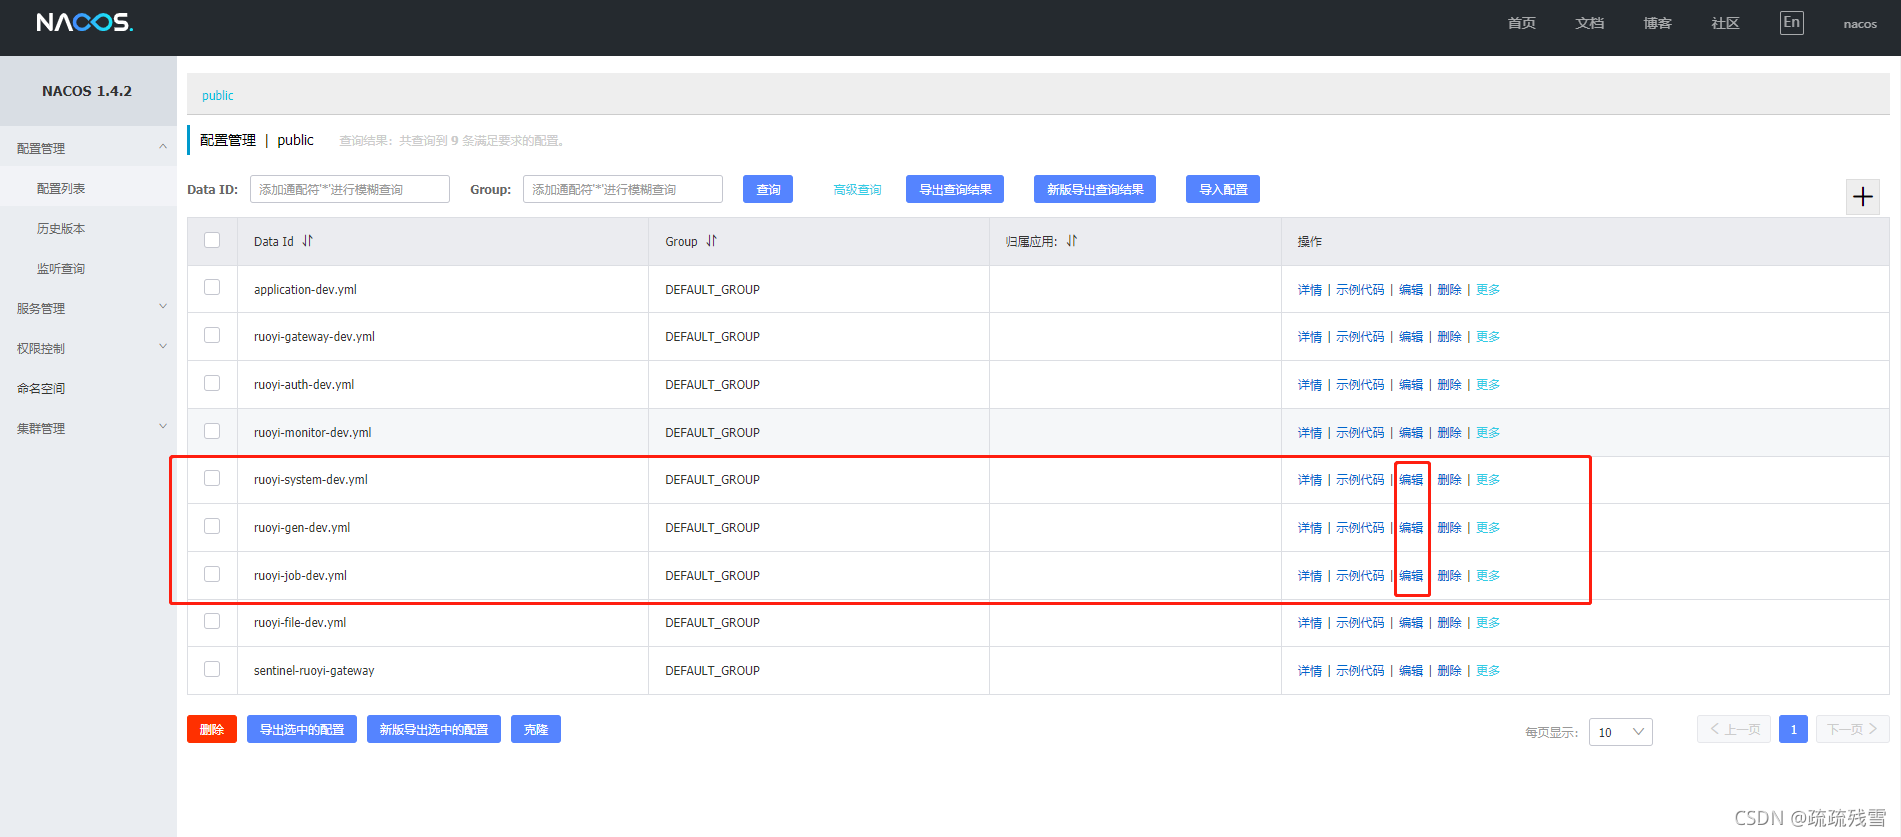The height and width of the screenshot is (837, 1901).
Task: Click the 上一页 previous page button
Action: (1734, 729)
